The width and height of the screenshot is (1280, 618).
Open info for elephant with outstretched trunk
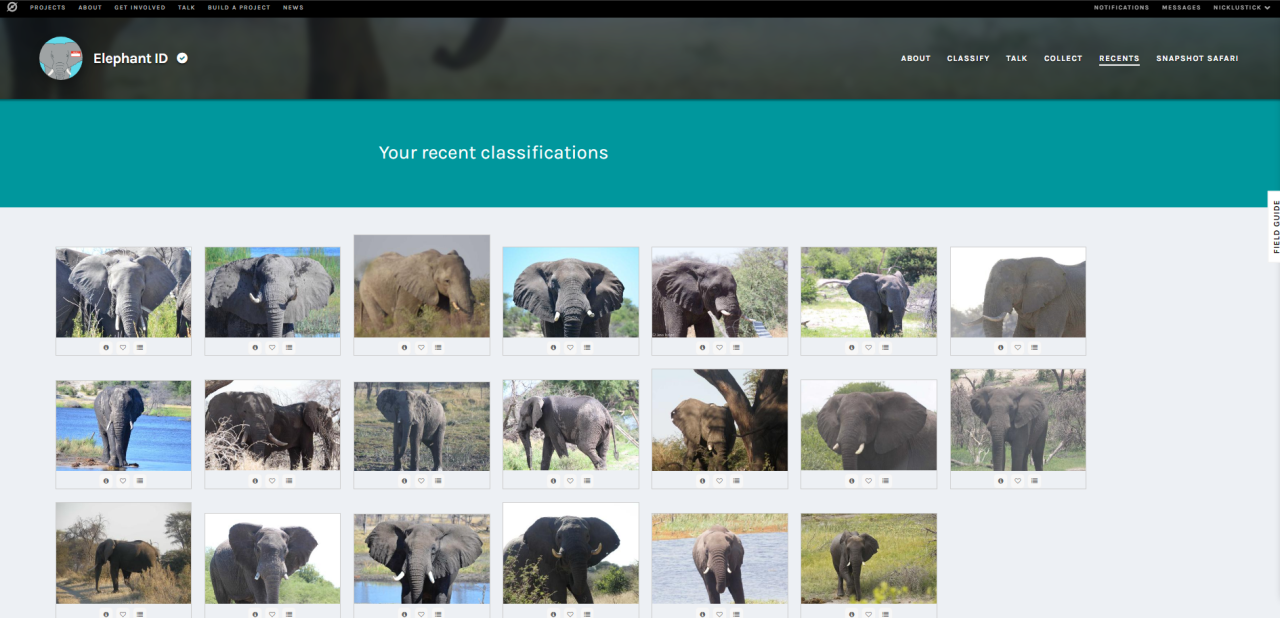coord(852,347)
